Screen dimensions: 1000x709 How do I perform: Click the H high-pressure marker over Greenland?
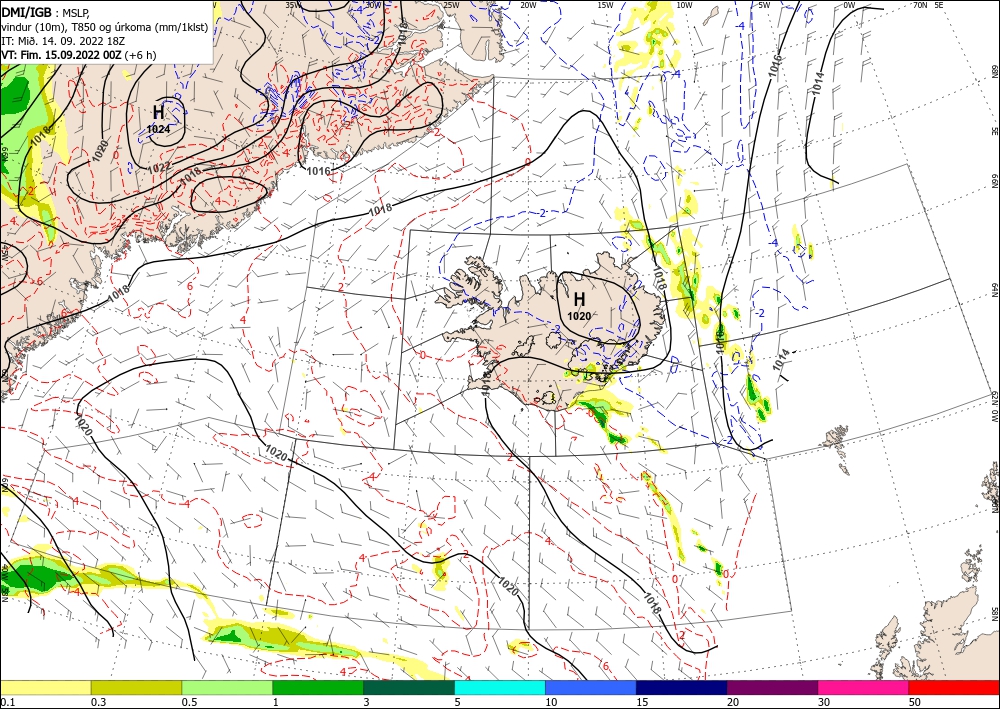tap(158, 112)
